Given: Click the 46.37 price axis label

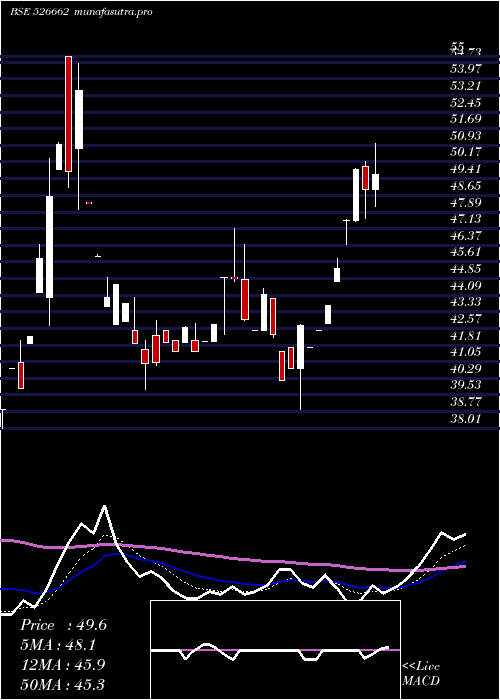Looking at the screenshot, I should pos(466,235).
